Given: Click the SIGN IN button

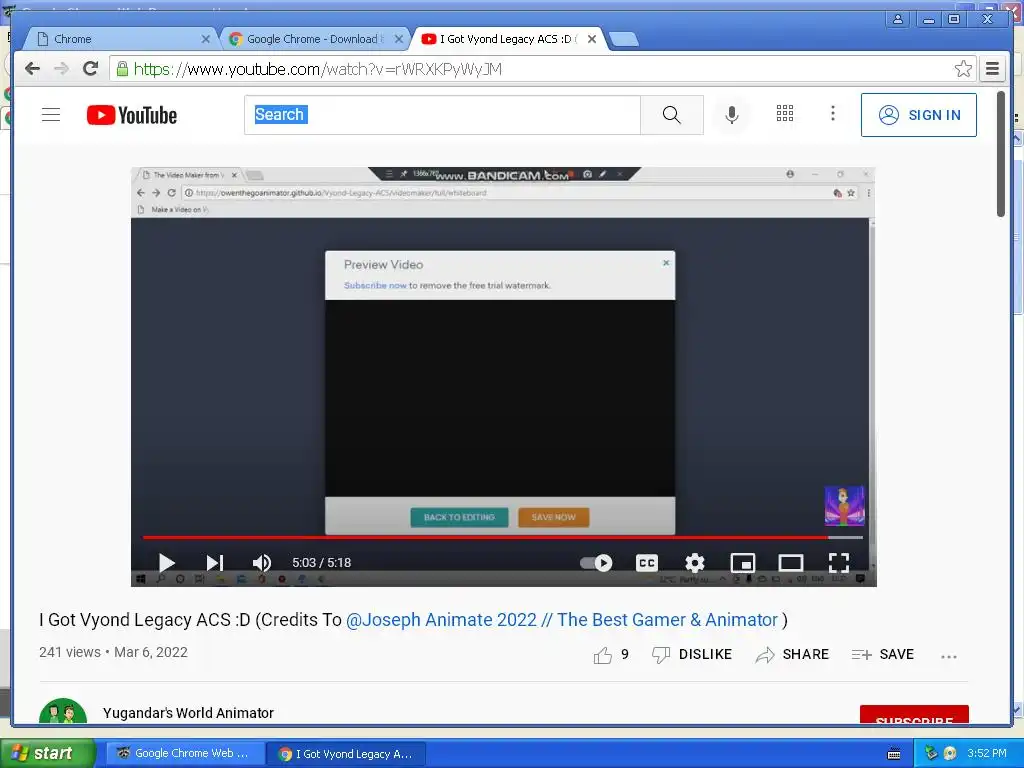Looking at the screenshot, I should (919, 115).
